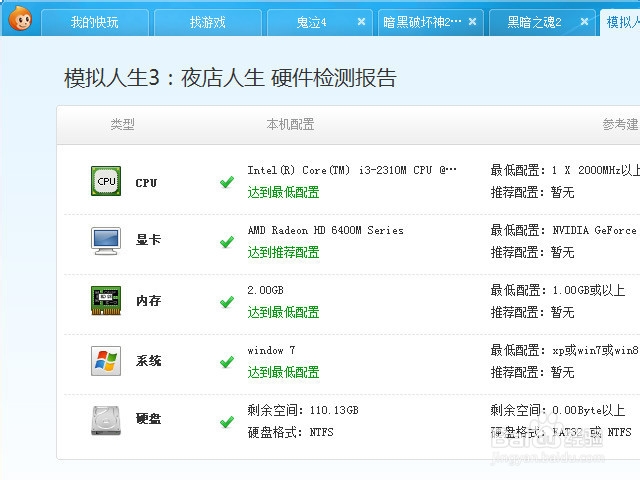Image resolution: width=640 pixels, height=480 pixels.
Task: Click 达到最低配置 status under window 7
Action: point(283,372)
